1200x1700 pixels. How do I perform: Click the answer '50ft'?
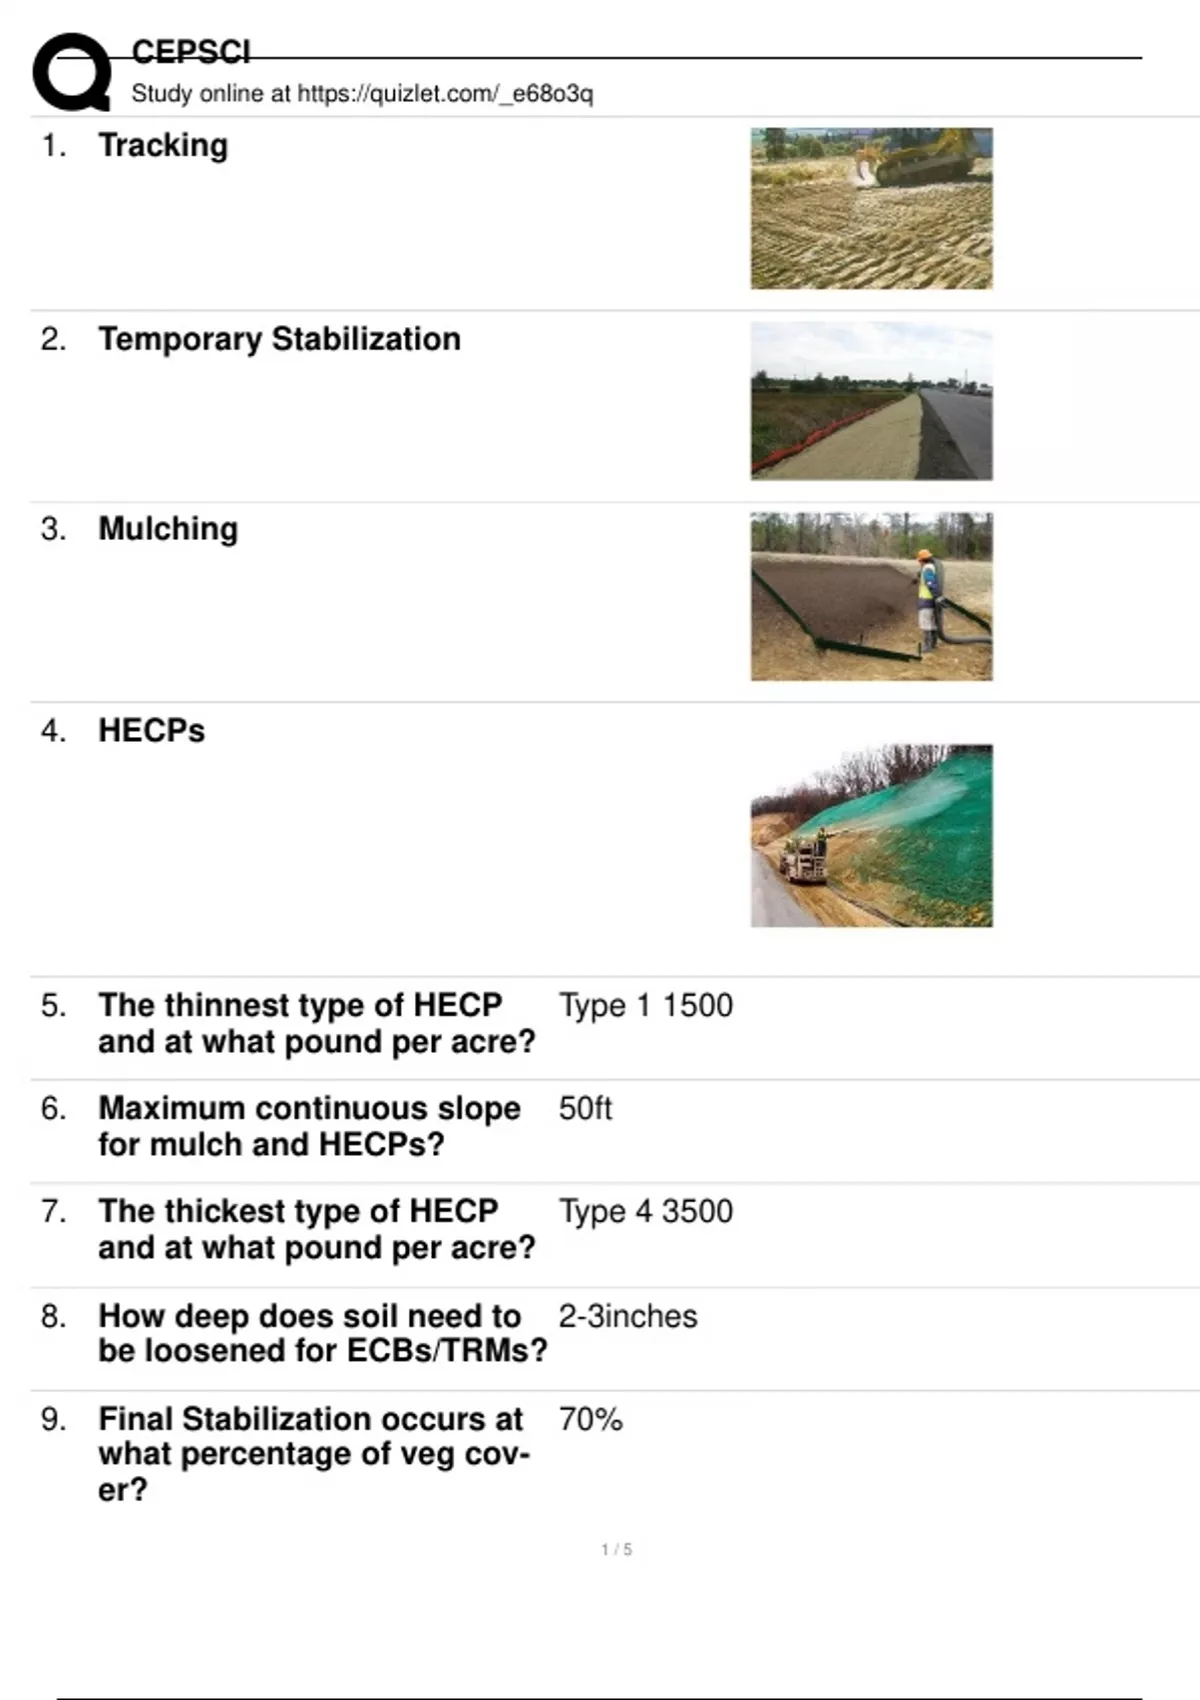(585, 1109)
